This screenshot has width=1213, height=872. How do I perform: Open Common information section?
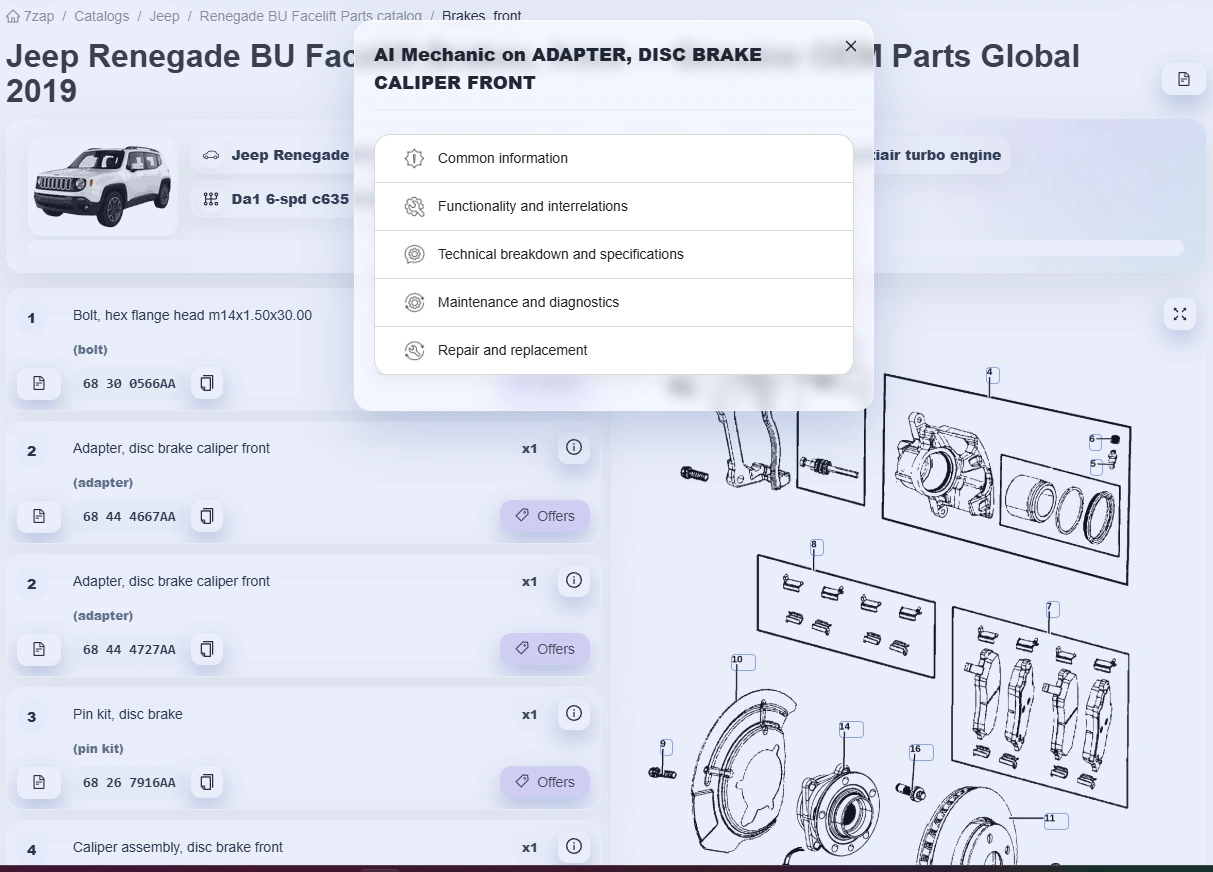[614, 158]
